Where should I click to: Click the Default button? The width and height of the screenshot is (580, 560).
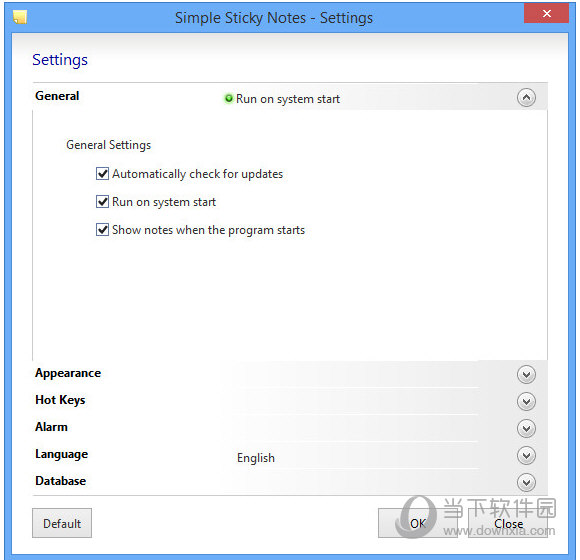coord(62,523)
